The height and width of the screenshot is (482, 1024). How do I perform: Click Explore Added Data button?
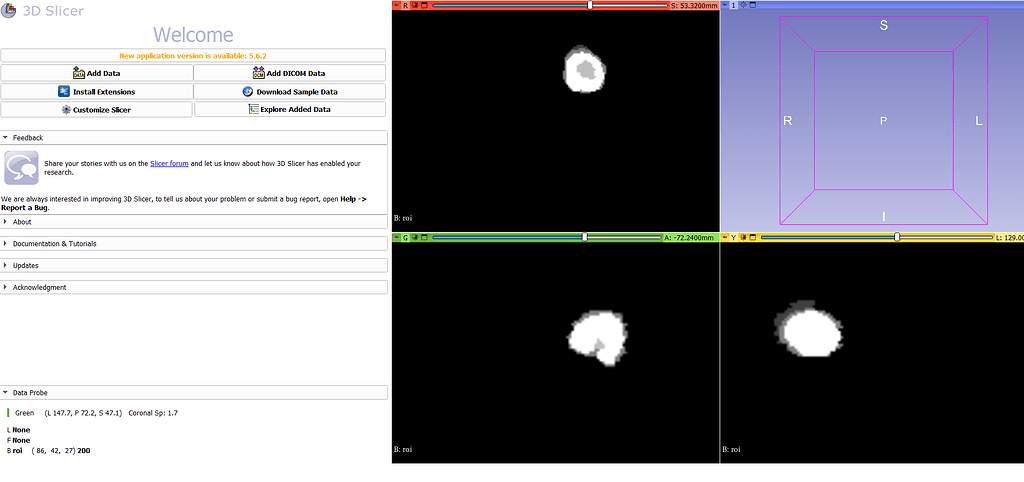click(x=289, y=110)
